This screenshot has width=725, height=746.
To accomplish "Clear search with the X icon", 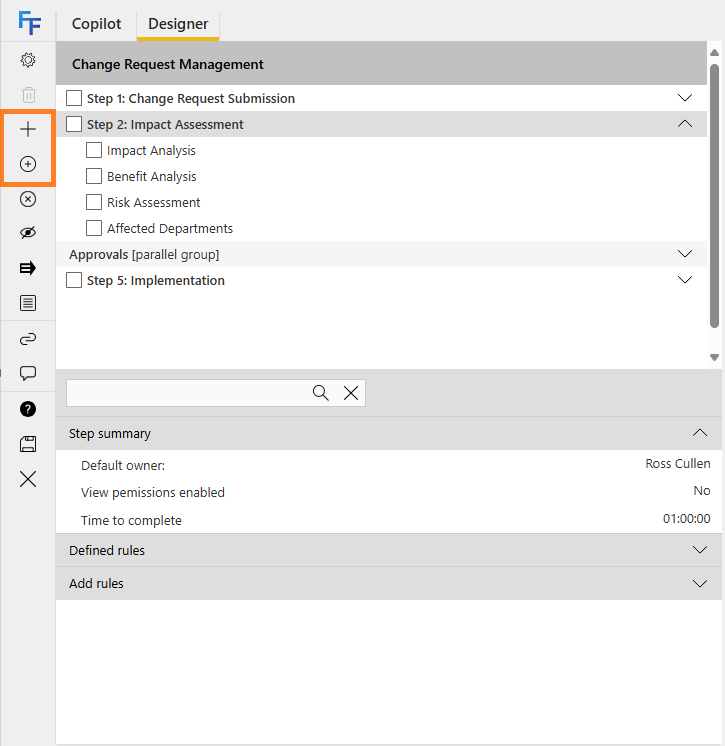I will (x=351, y=393).
